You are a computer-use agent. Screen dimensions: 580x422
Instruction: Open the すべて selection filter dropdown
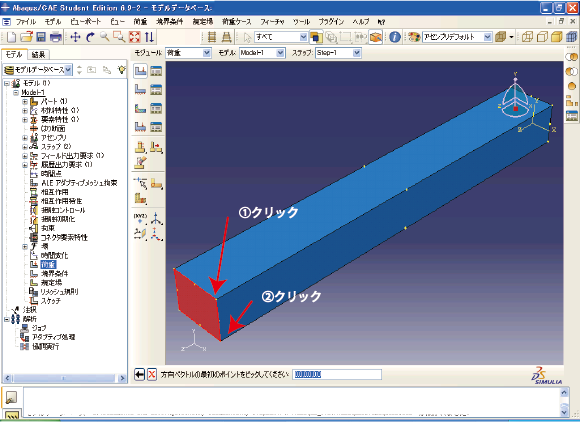pyautogui.click(x=303, y=37)
